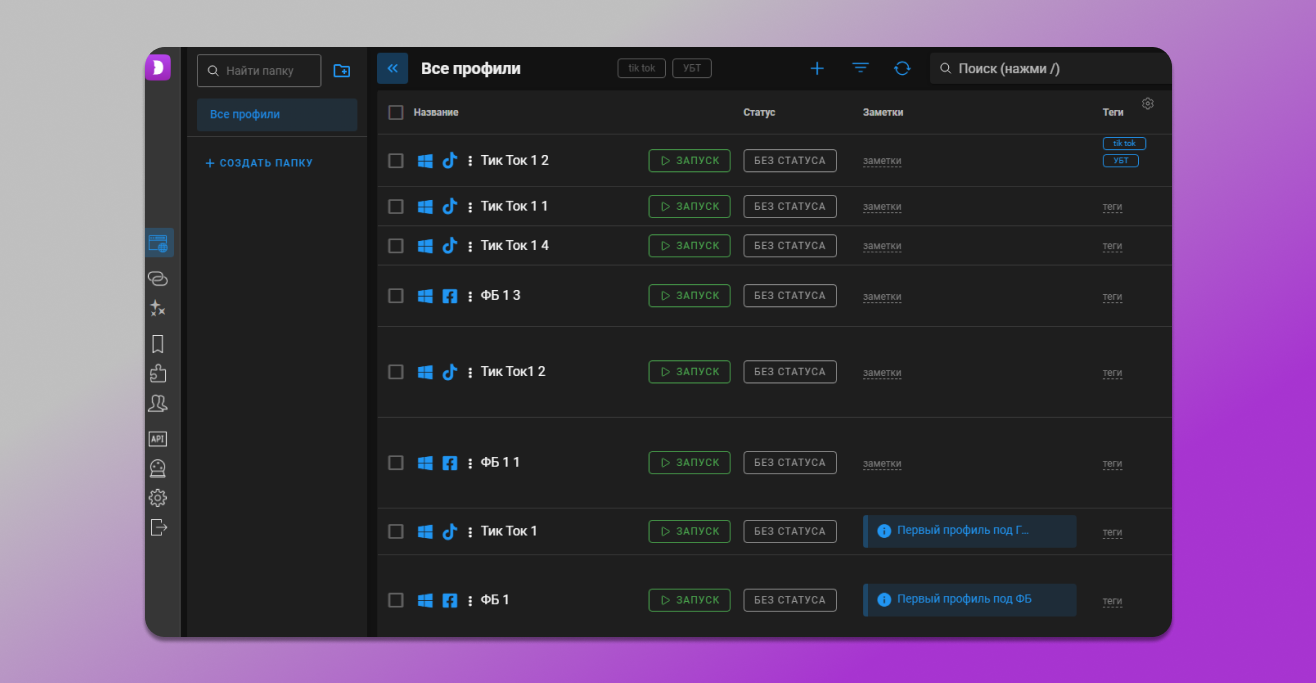Click the create new folder icon
This screenshot has width=1316, height=683.
(x=342, y=71)
